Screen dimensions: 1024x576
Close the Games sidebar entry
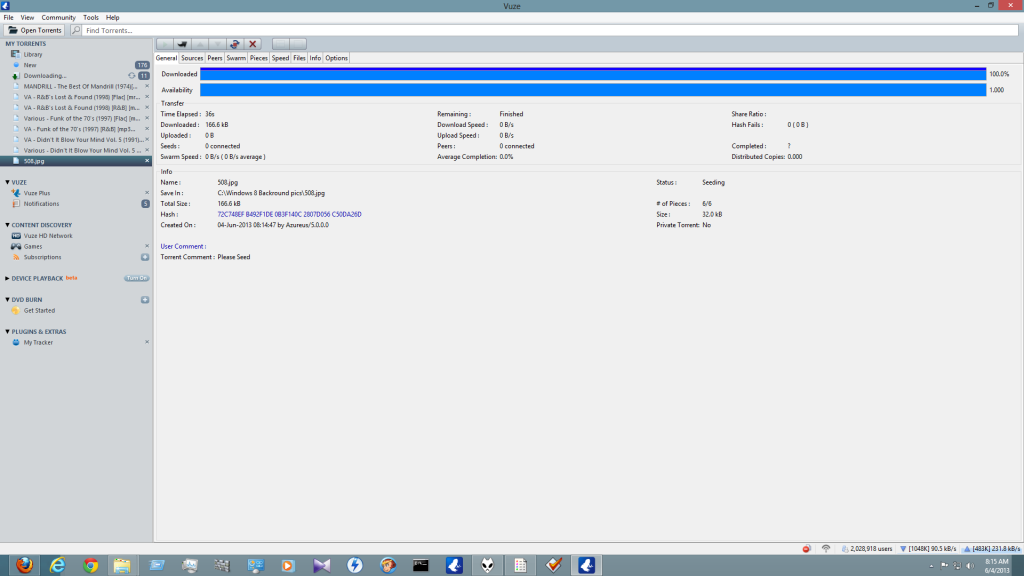pos(147,246)
